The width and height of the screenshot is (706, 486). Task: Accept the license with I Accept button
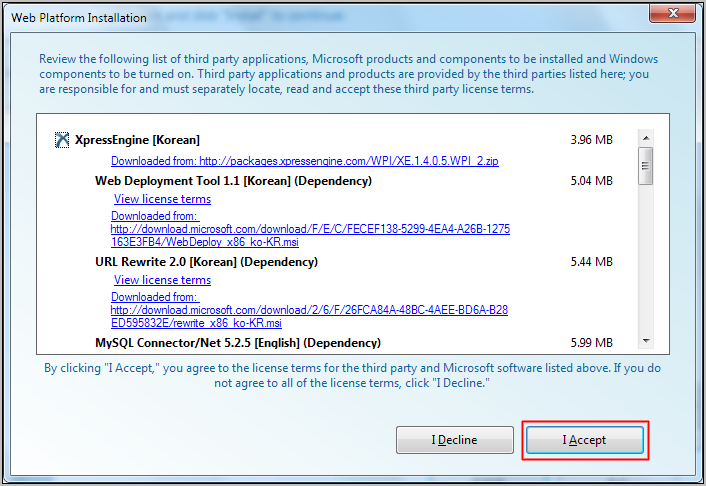point(584,440)
